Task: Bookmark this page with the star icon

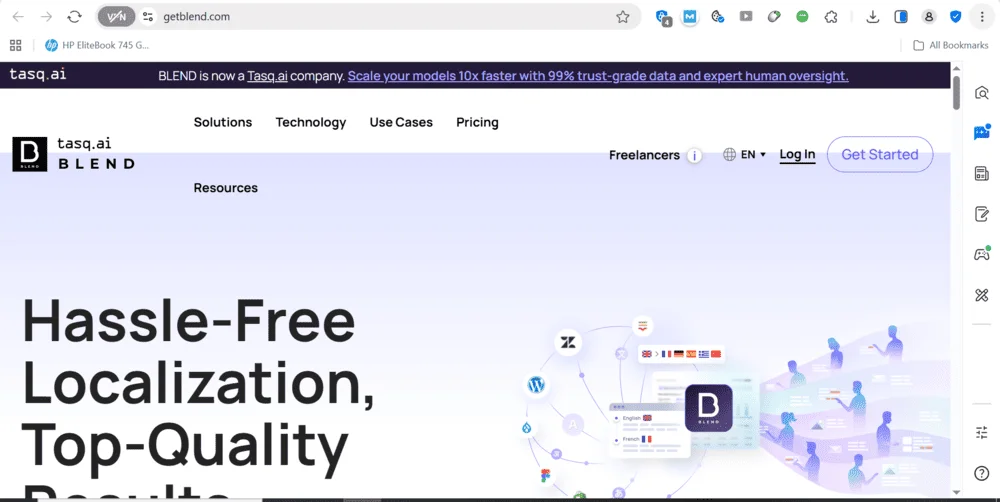Action: [x=623, y=17]
